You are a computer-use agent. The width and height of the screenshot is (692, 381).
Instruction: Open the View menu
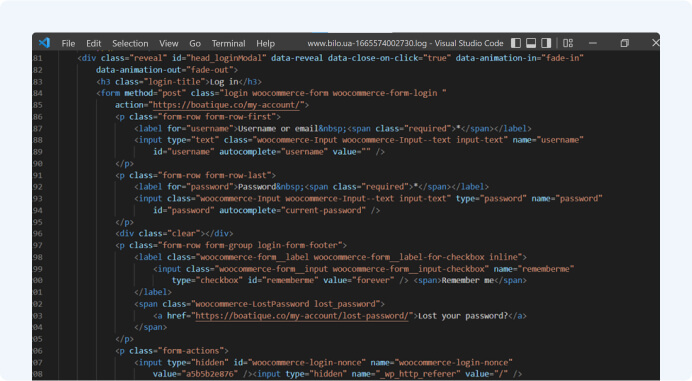click(169, 43)
